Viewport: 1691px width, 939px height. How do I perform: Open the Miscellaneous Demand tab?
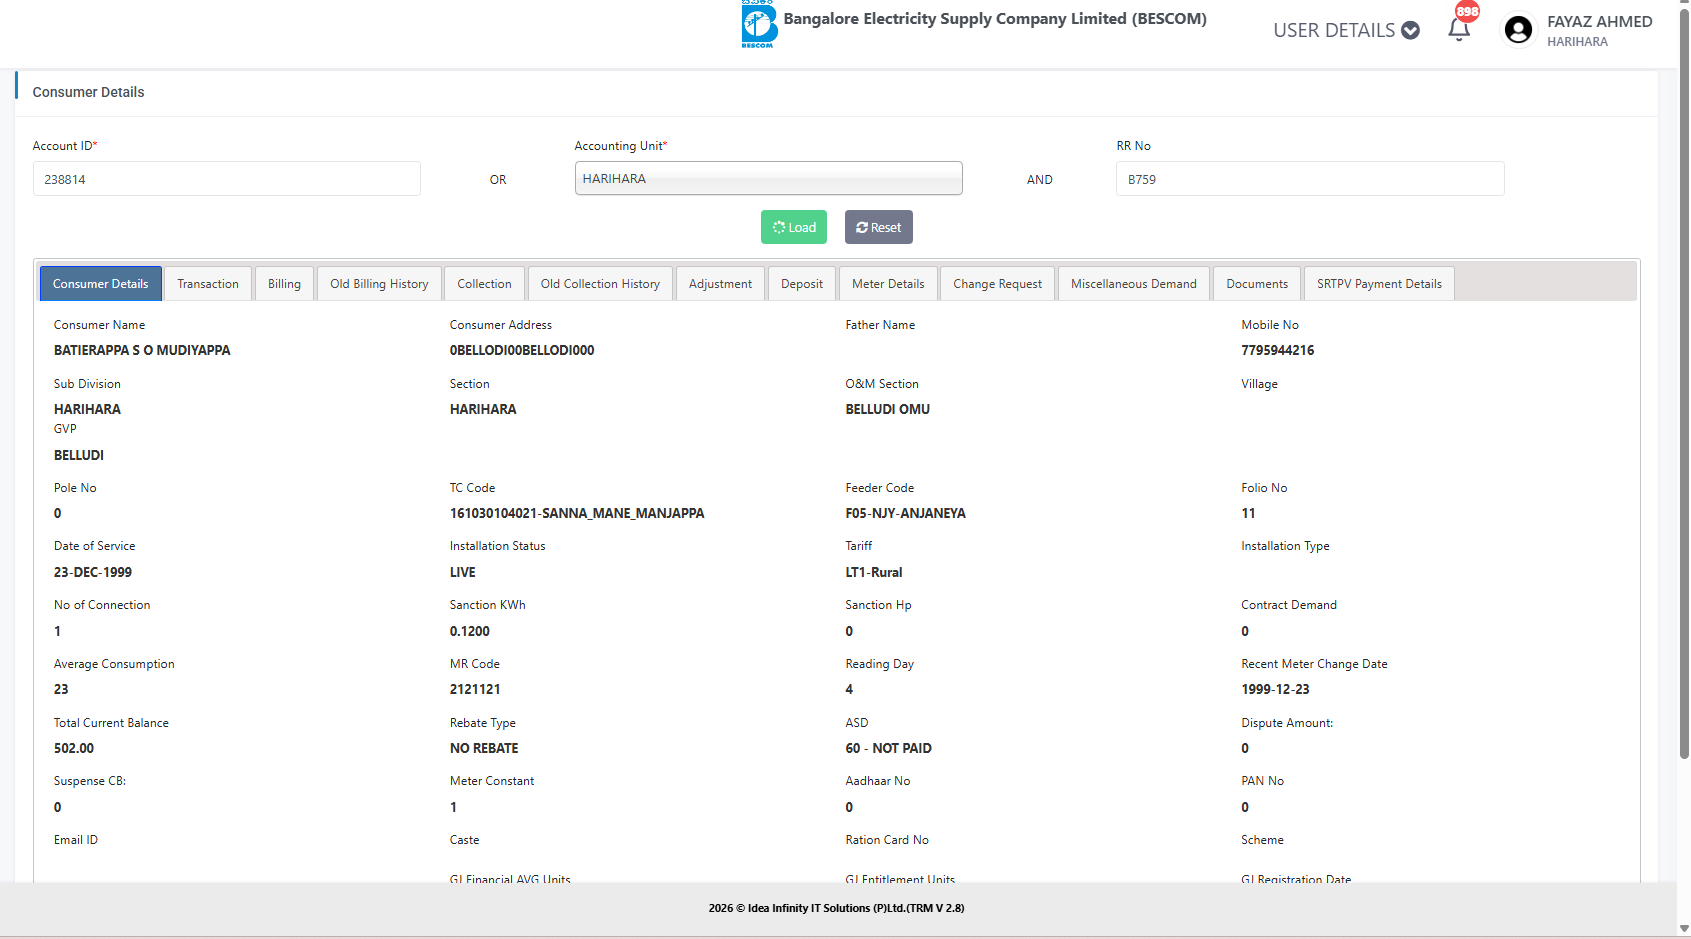pyautogui.click(x=1133, y=284)
